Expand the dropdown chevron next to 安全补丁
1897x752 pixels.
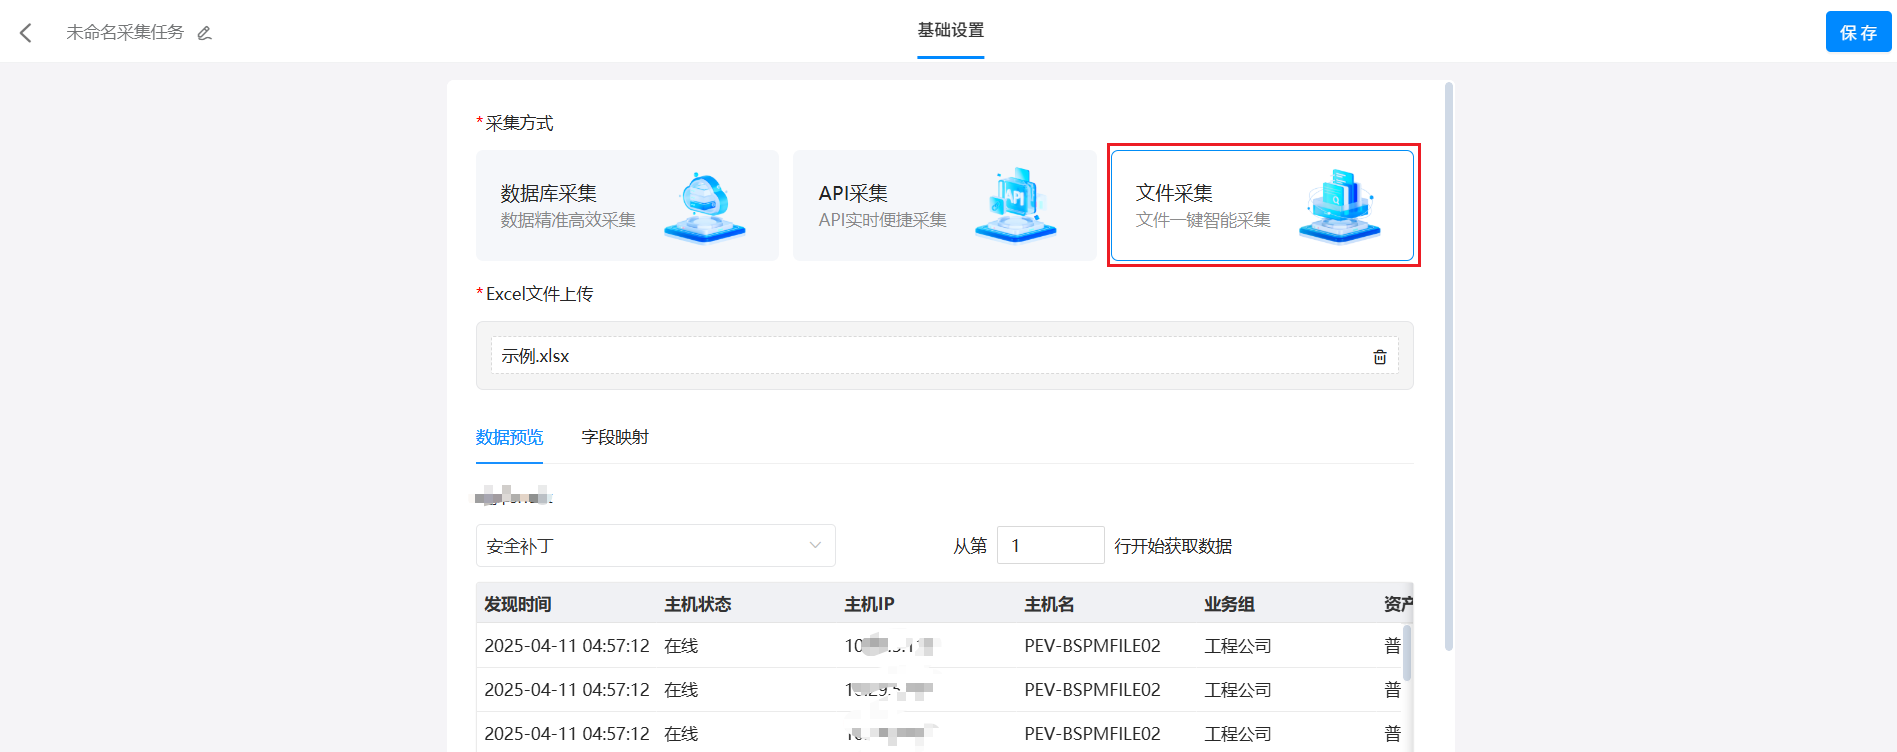pos(815,546)
